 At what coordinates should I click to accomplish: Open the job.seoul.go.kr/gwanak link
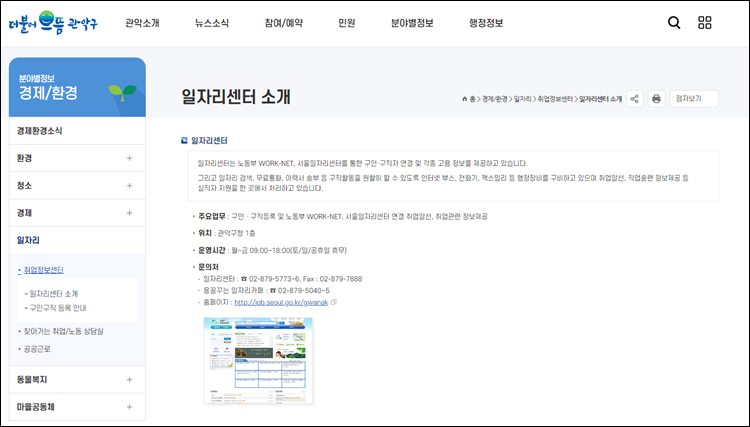[281, 302]
